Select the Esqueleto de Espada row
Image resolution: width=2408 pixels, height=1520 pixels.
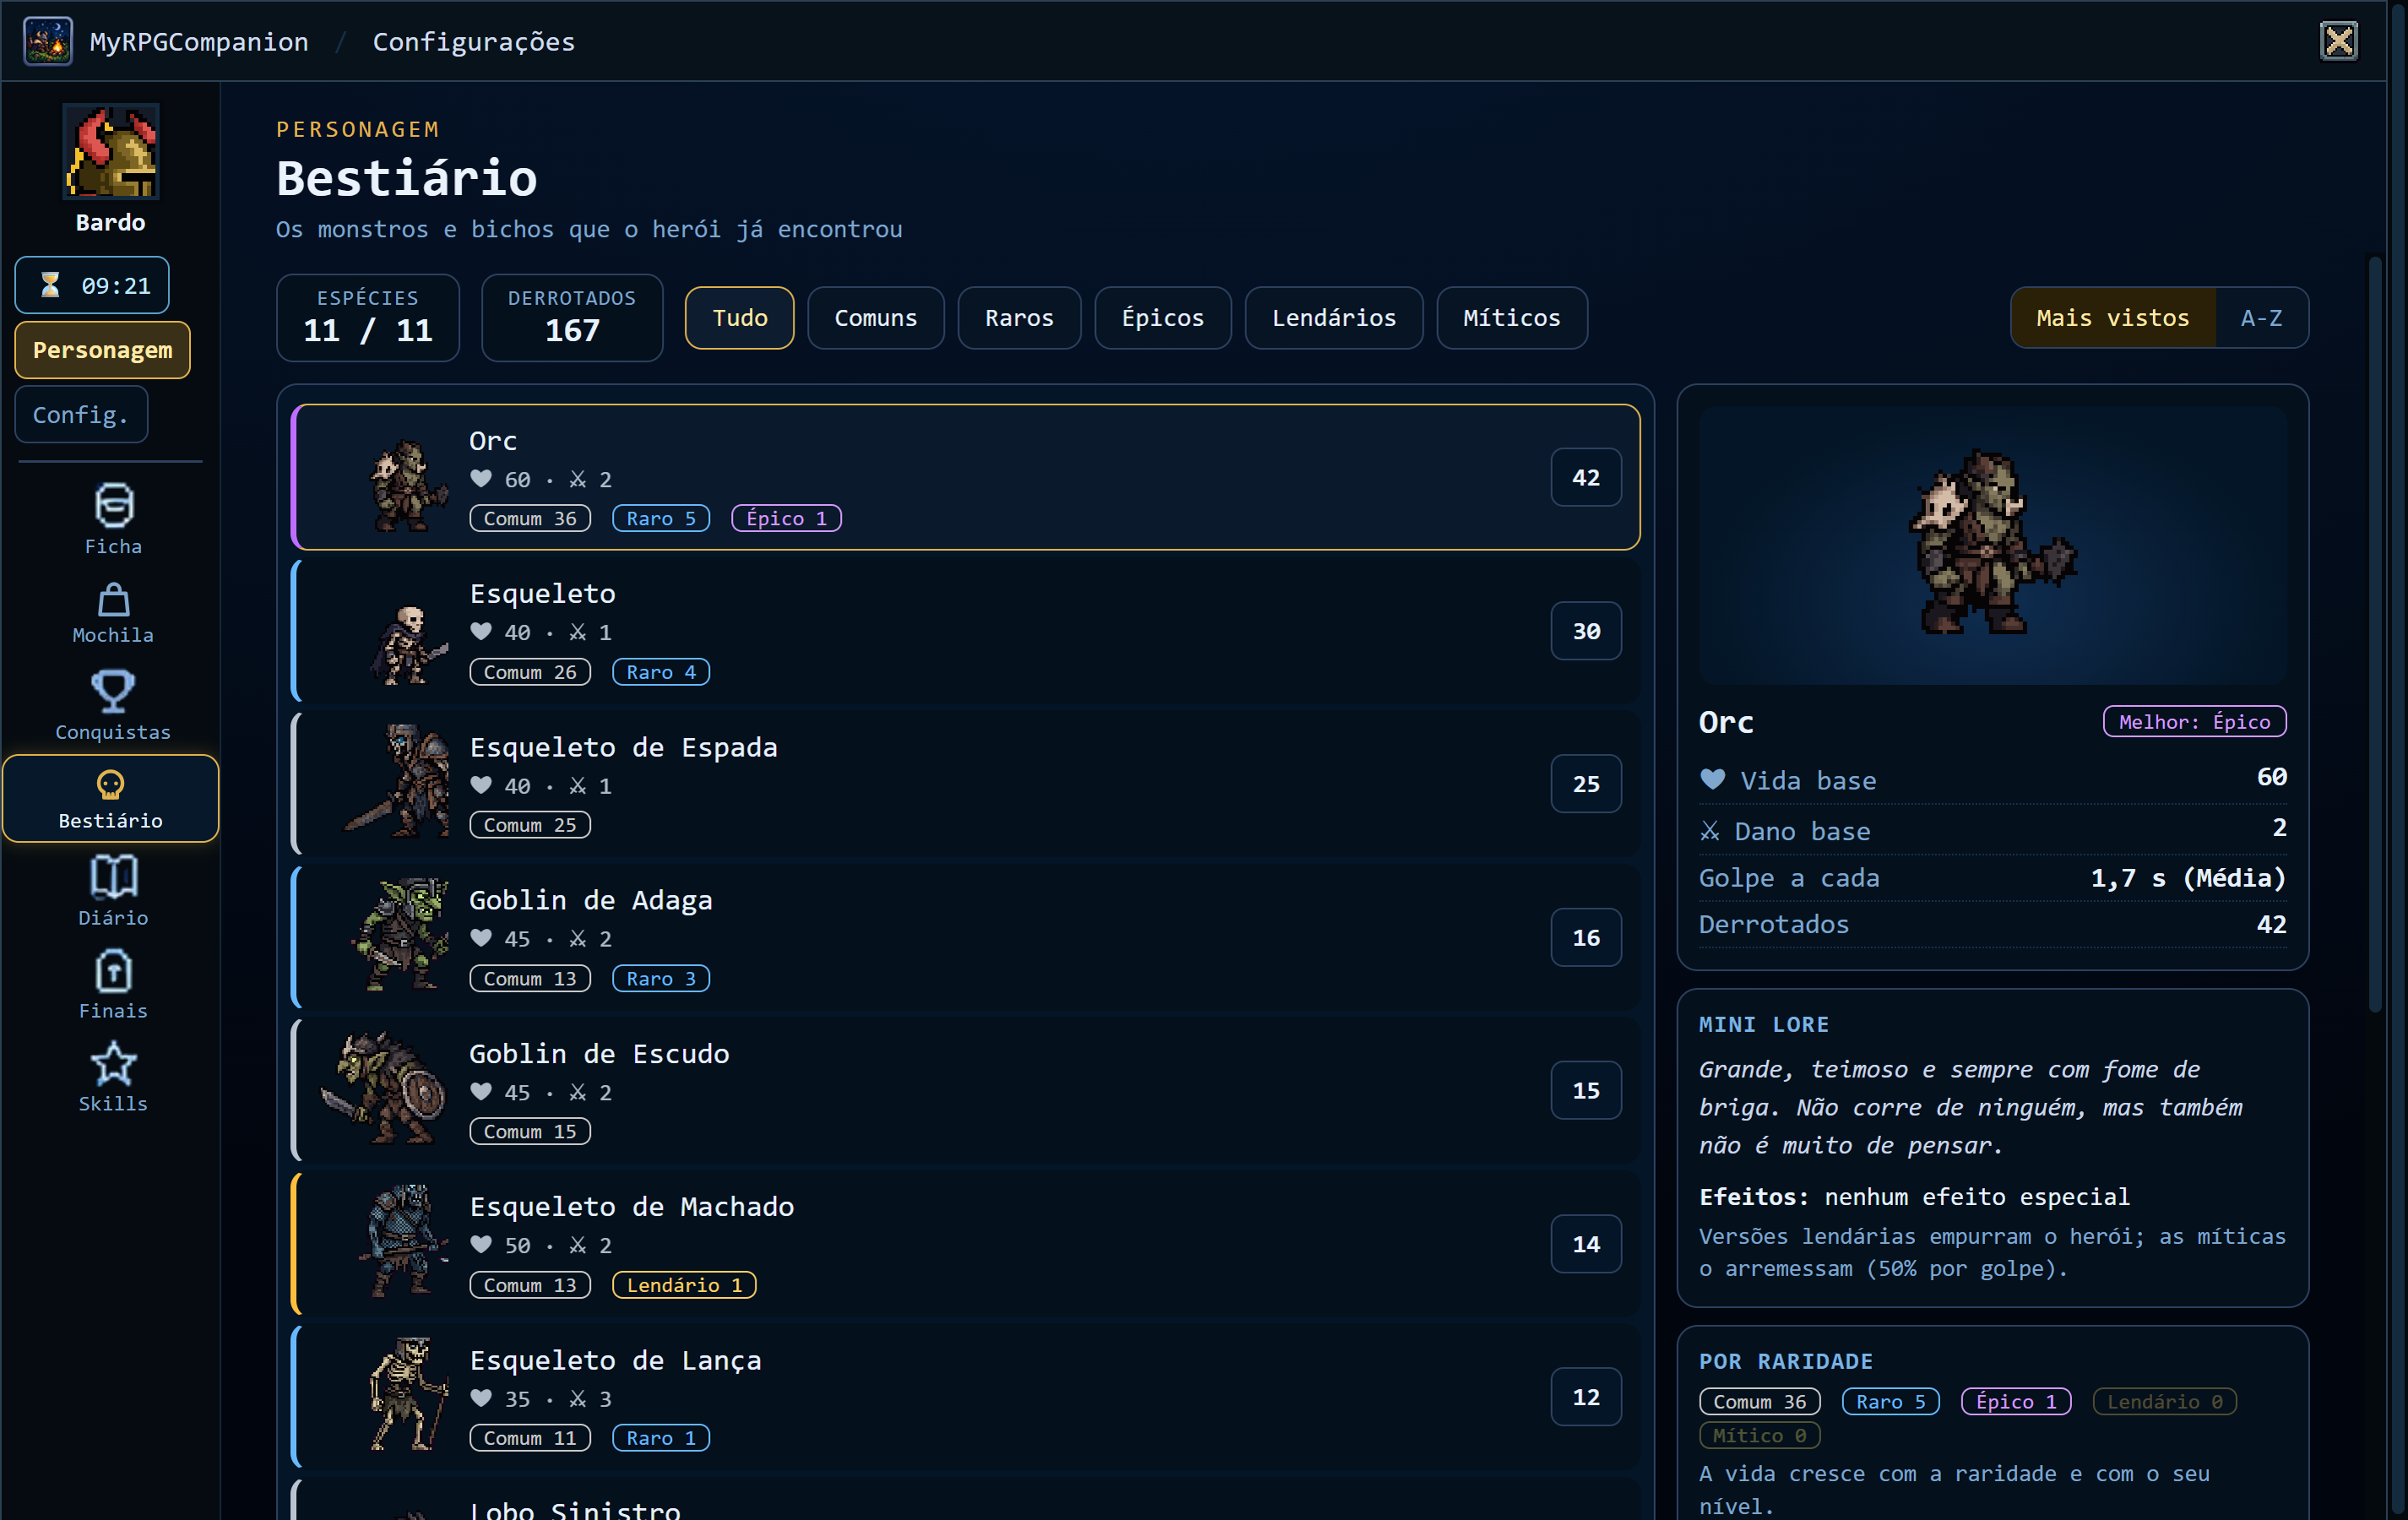click(x=966, y=784)
